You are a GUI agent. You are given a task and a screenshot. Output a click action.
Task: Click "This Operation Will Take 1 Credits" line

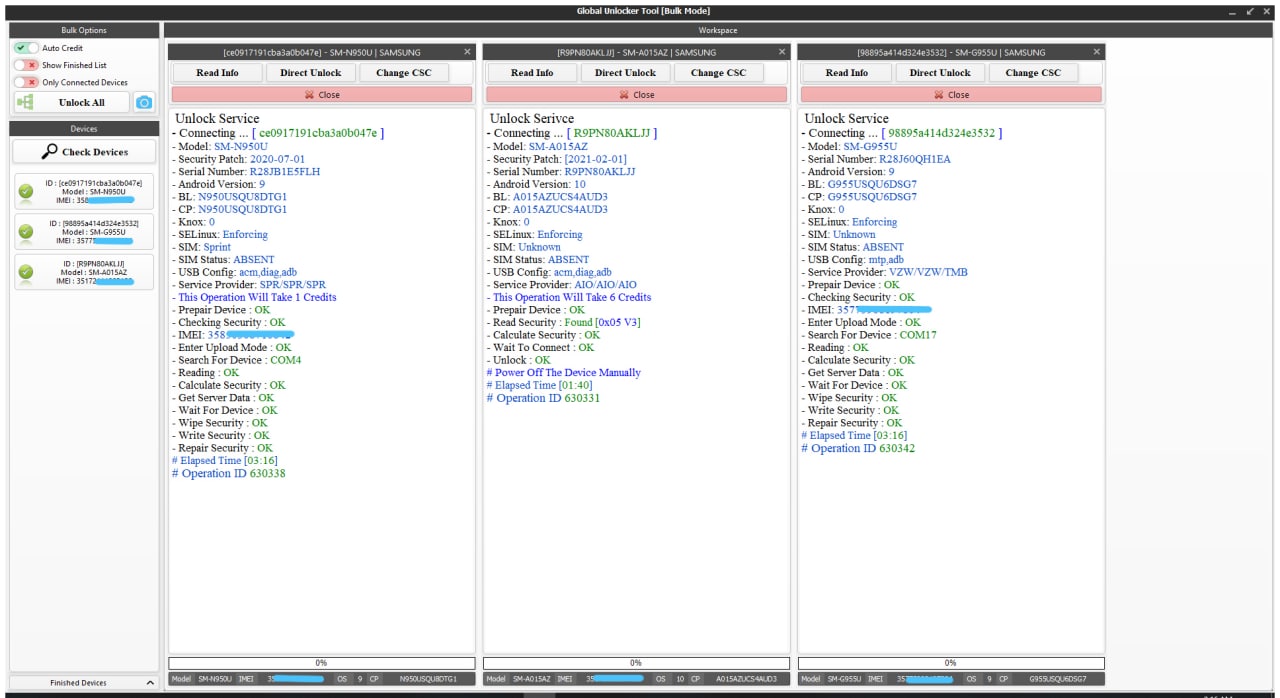(x=254, y=297)
